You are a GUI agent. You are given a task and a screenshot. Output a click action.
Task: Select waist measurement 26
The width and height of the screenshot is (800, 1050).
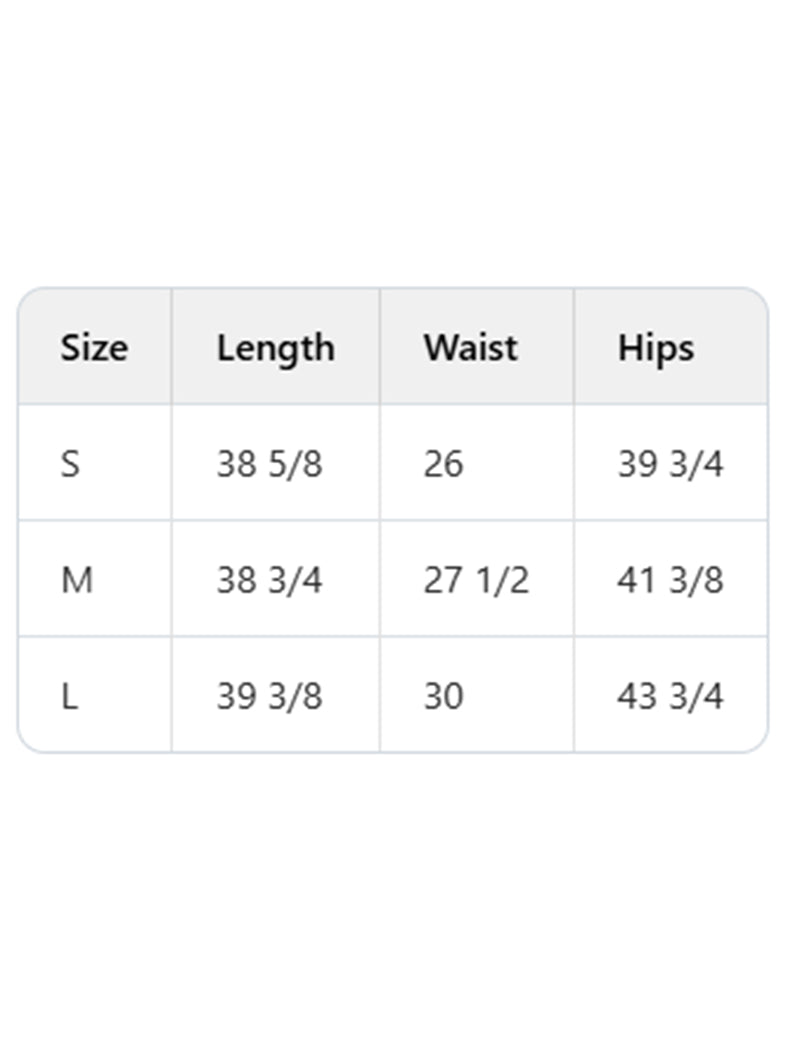[443, 464]
